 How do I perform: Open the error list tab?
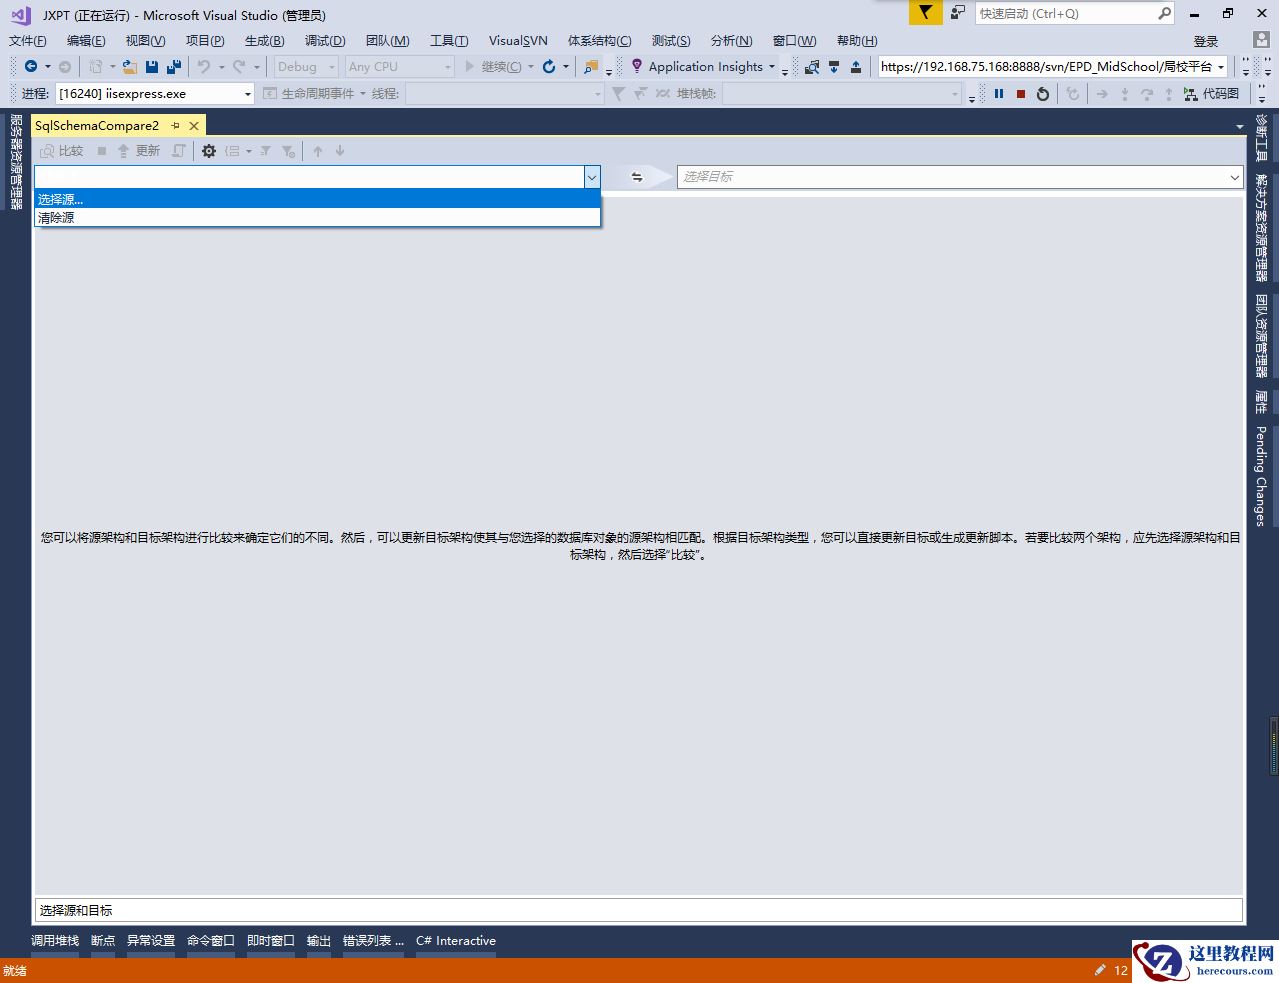tap(373, 941)
